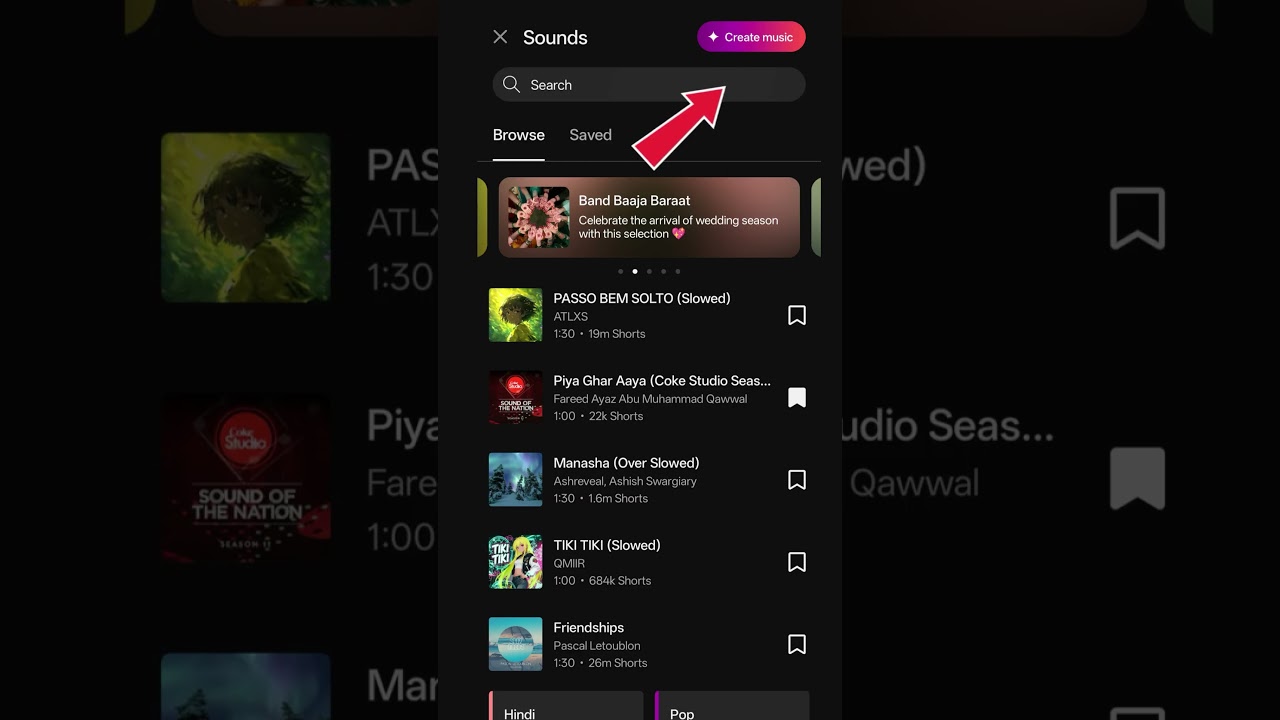Screen dimensions: 1280x720
Task: Click Ashreveal, Ashish Swargiary artist text
Action: pos(625,481)
